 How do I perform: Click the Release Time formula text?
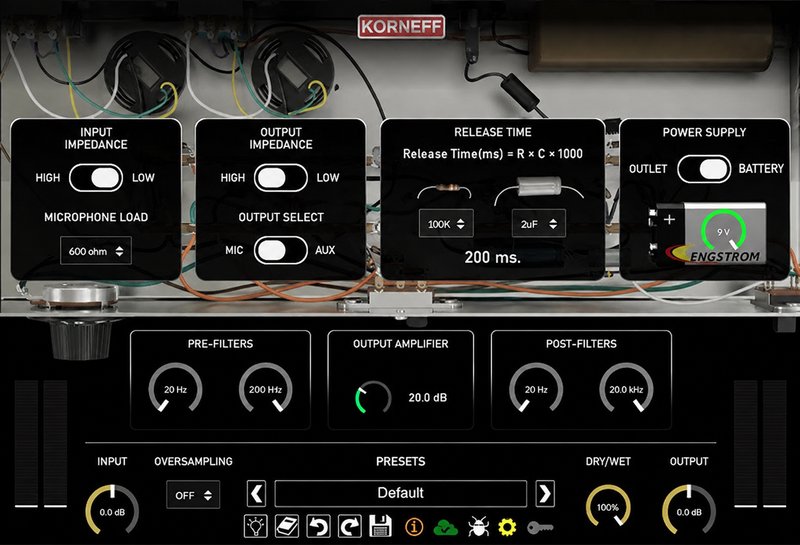(493, 154)
